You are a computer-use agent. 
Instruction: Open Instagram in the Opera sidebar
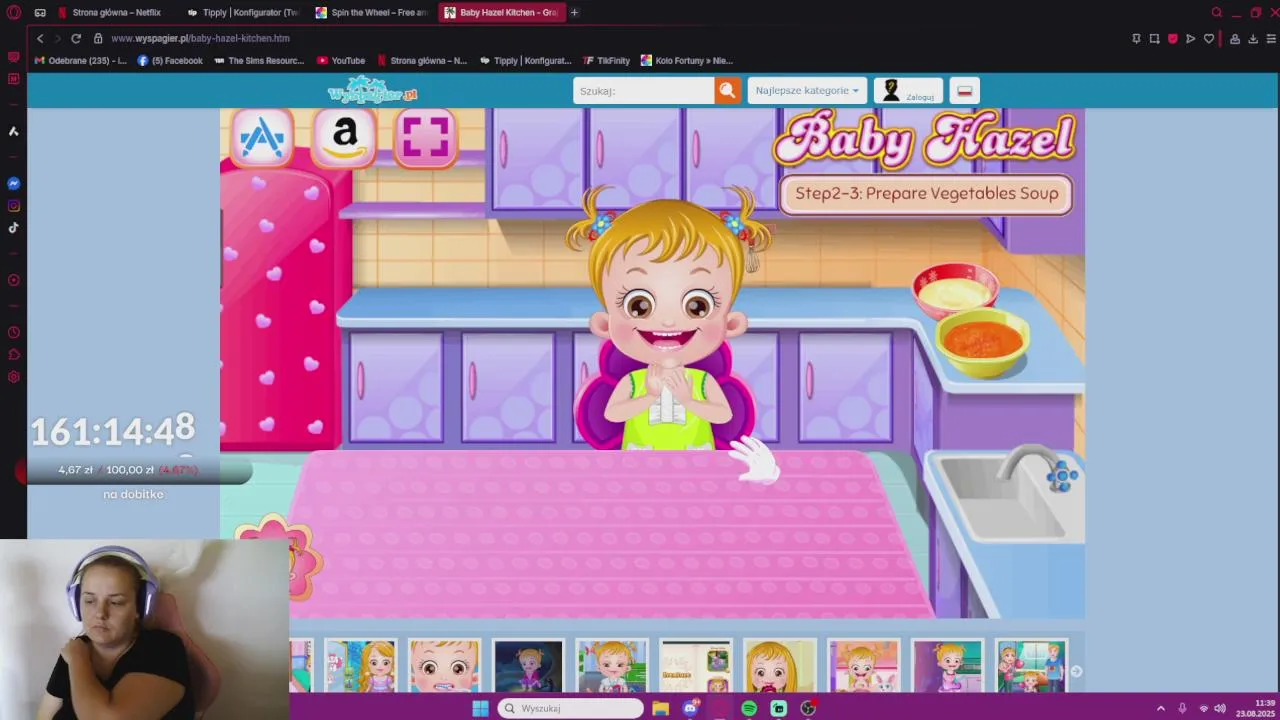13,206
